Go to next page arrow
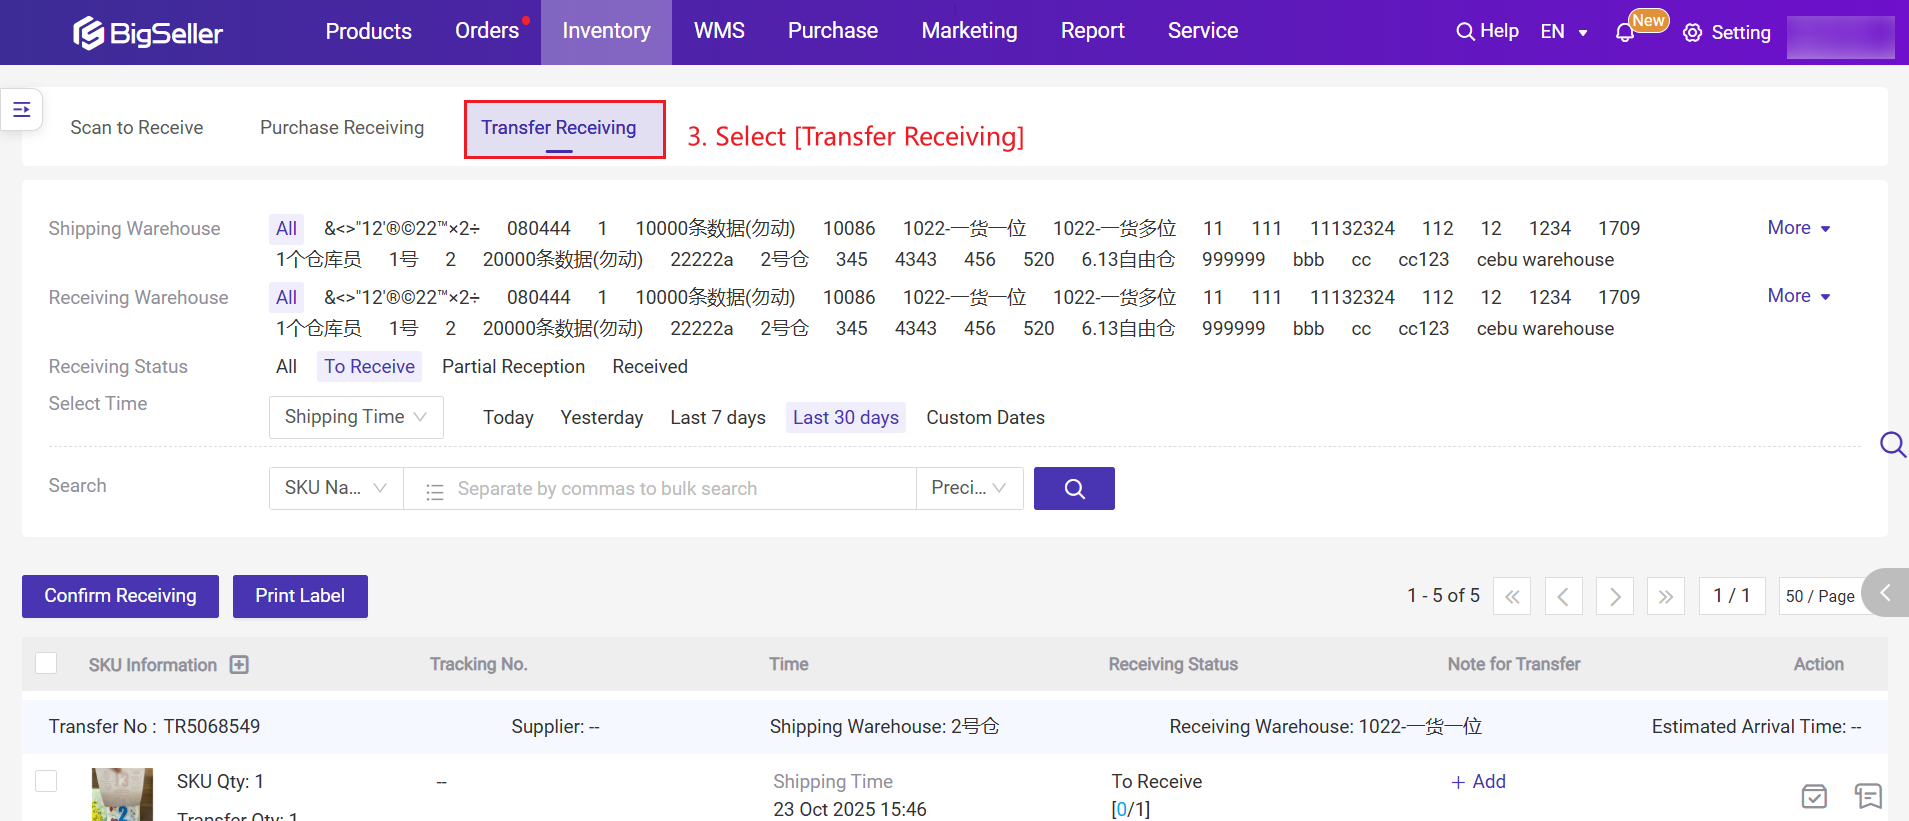The width and height of the screenshot is (1909, 821). pos(1614,596)
